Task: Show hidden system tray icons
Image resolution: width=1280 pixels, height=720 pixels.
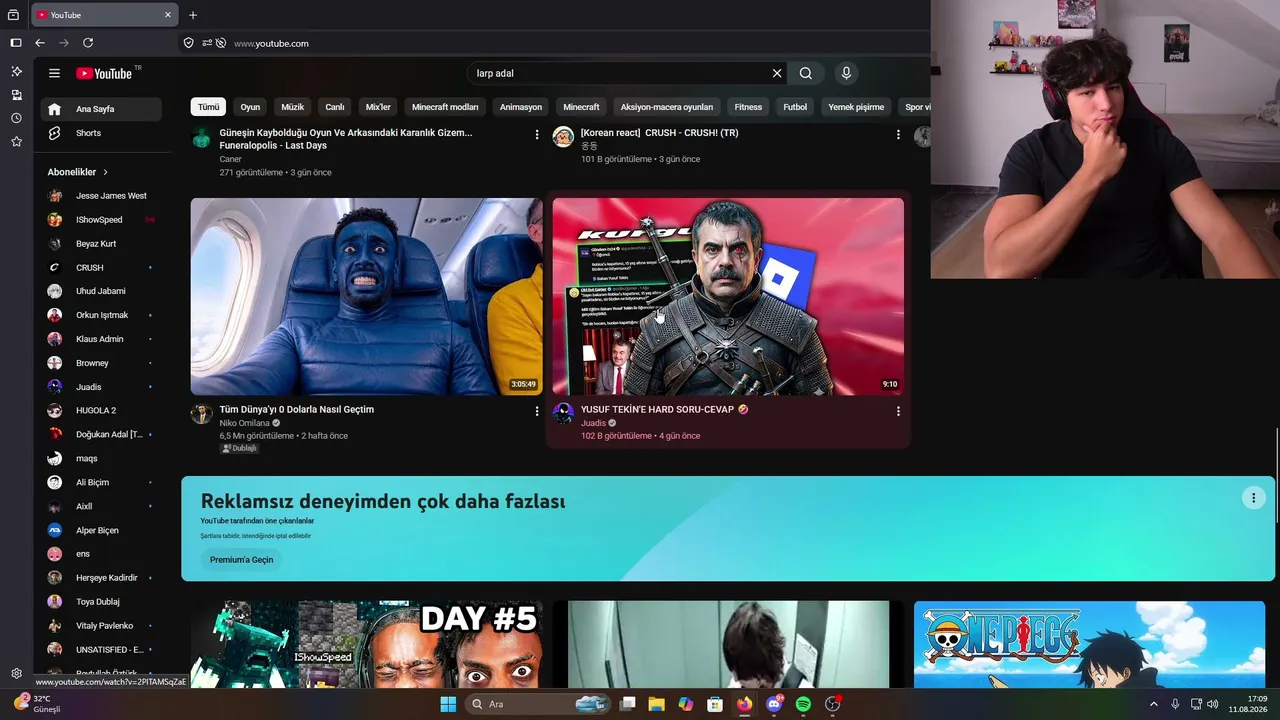Action: [1155, 704]
